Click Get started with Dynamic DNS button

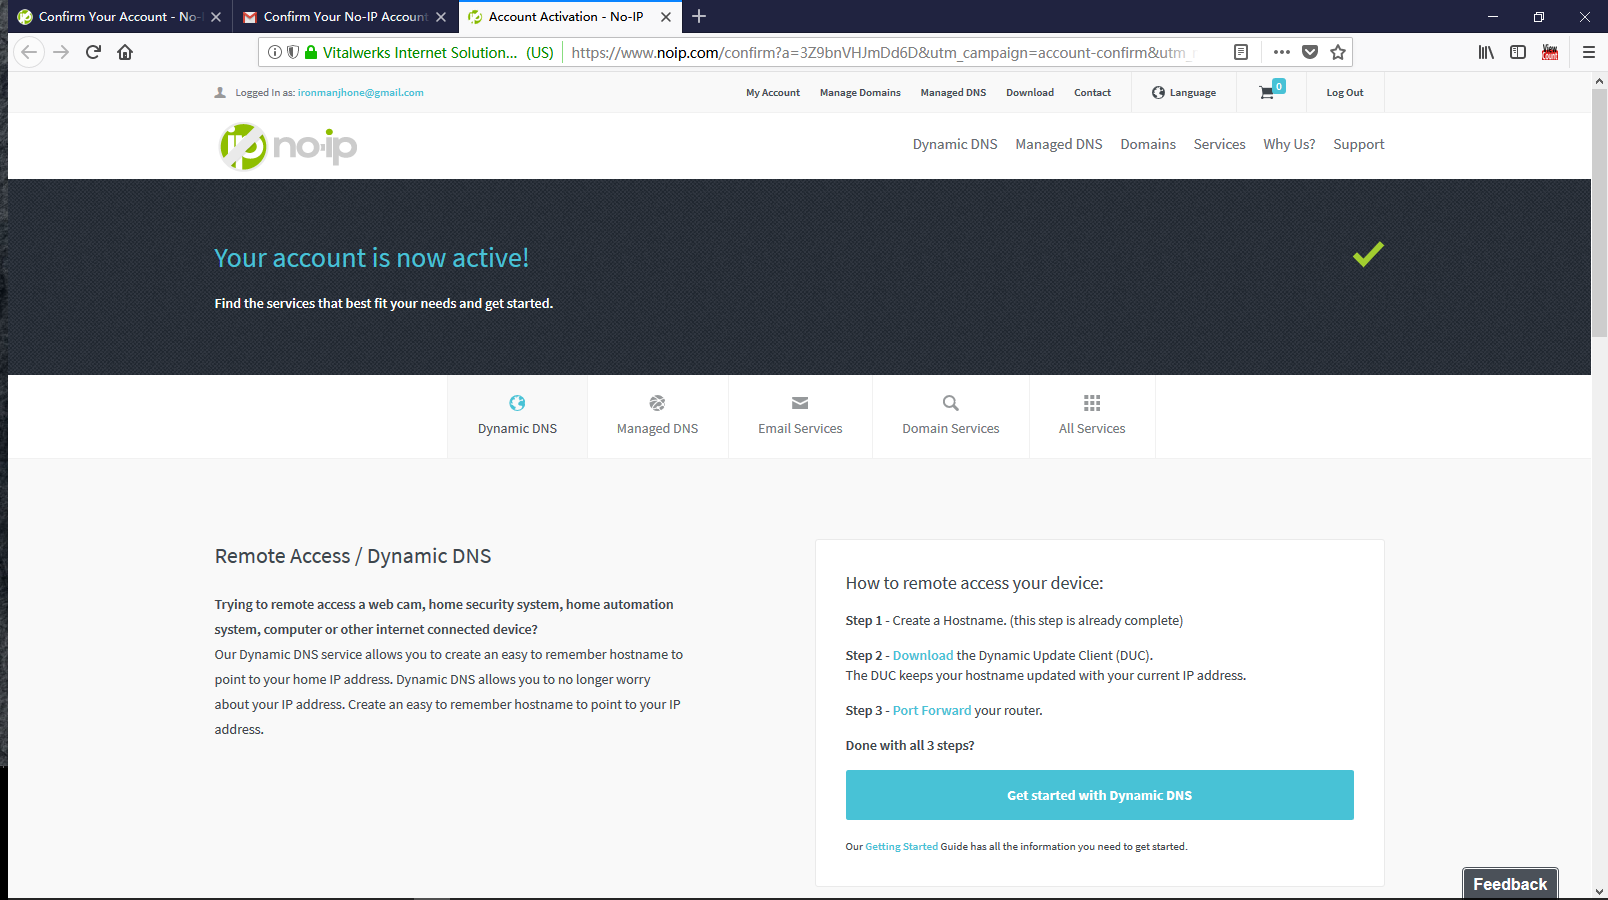1099,795
